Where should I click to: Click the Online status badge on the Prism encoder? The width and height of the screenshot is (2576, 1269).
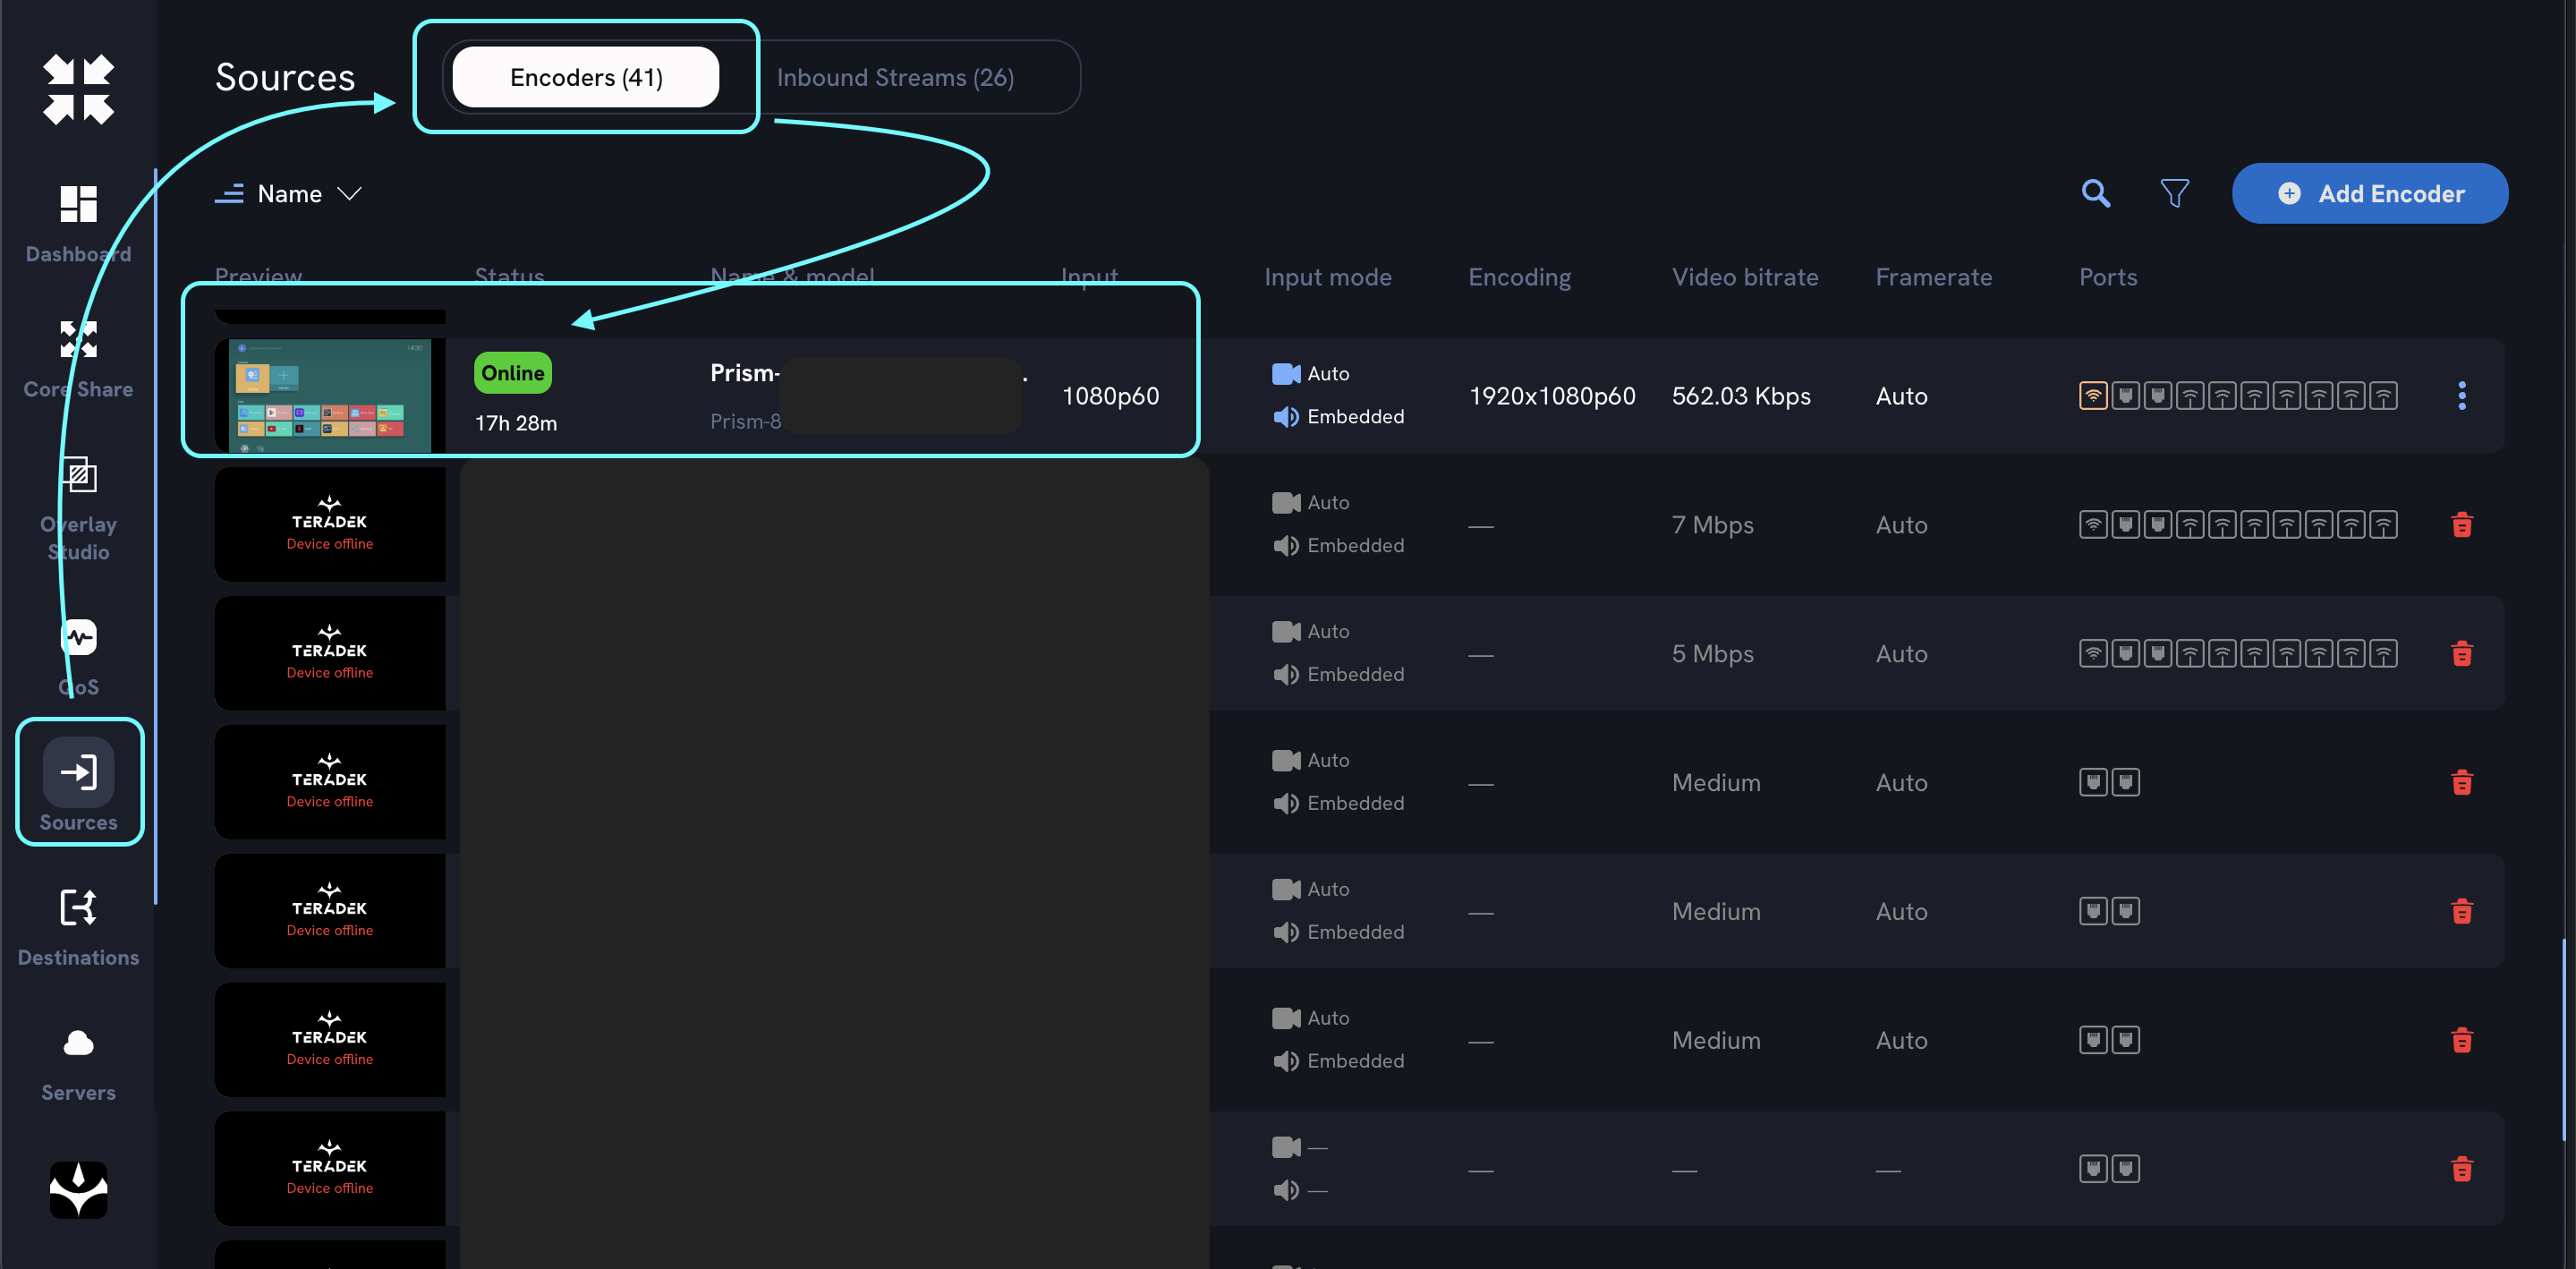click(x=511, y=372)
